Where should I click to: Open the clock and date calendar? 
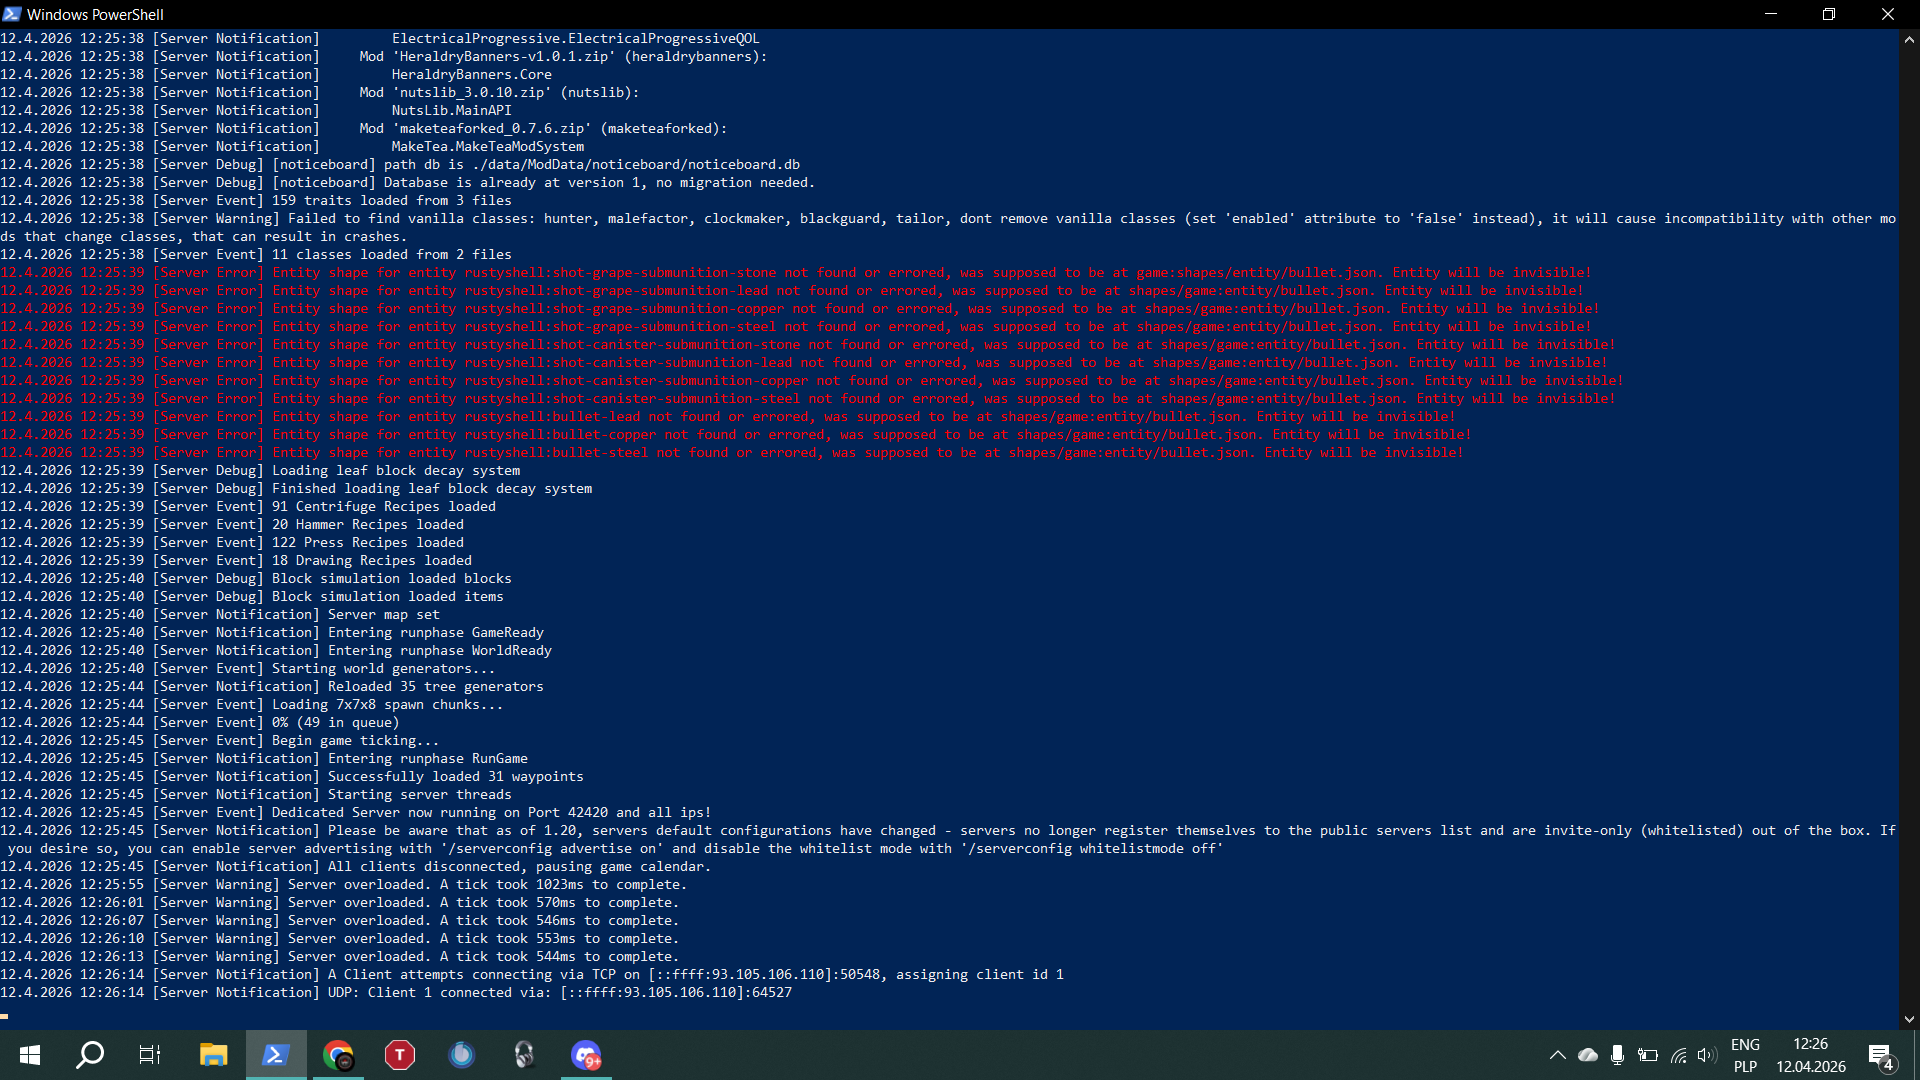click(1810, 1055)
